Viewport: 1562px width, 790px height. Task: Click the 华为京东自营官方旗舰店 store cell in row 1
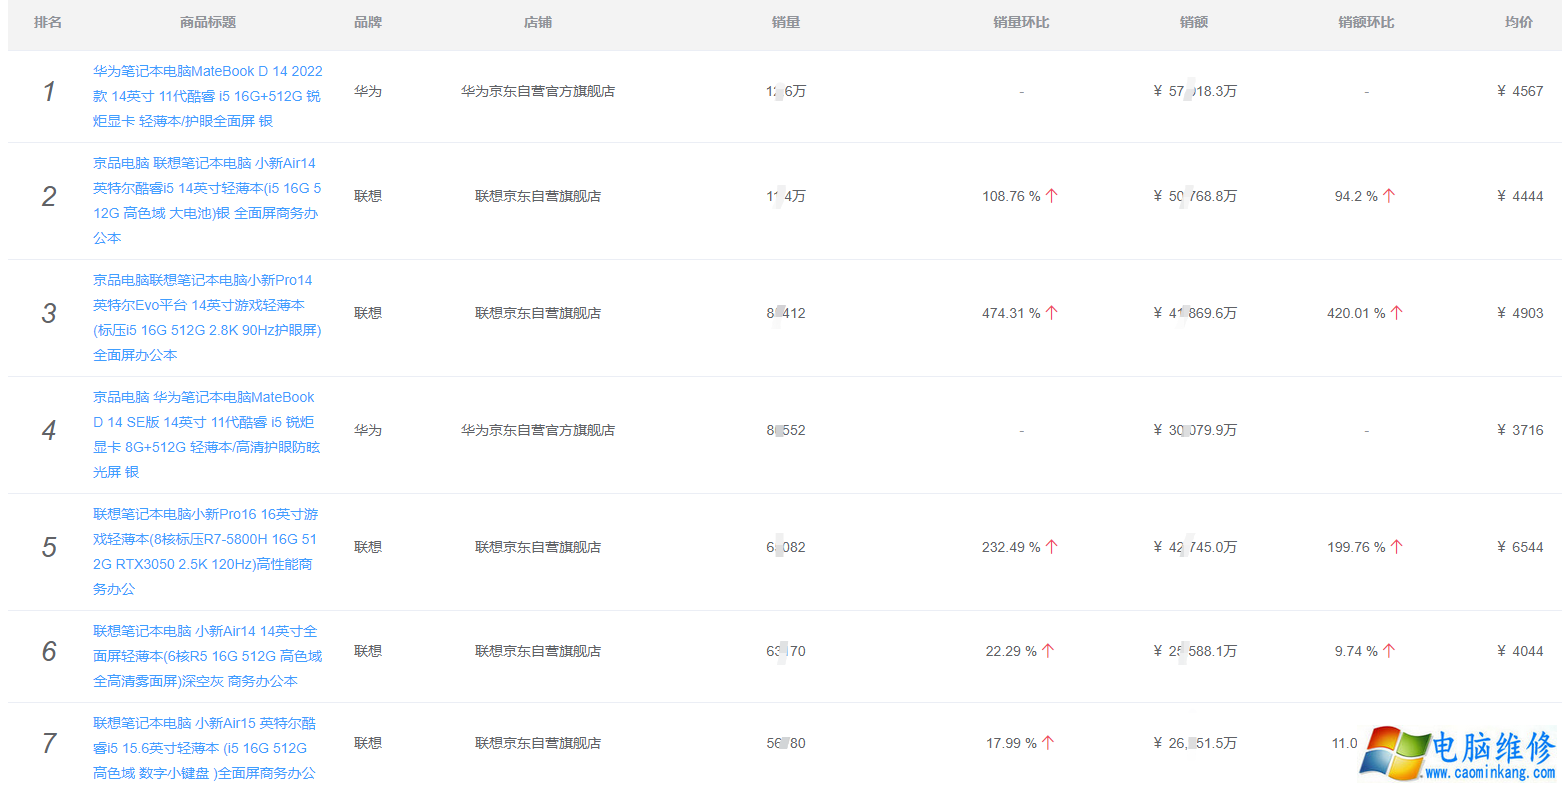pos(538,91)
